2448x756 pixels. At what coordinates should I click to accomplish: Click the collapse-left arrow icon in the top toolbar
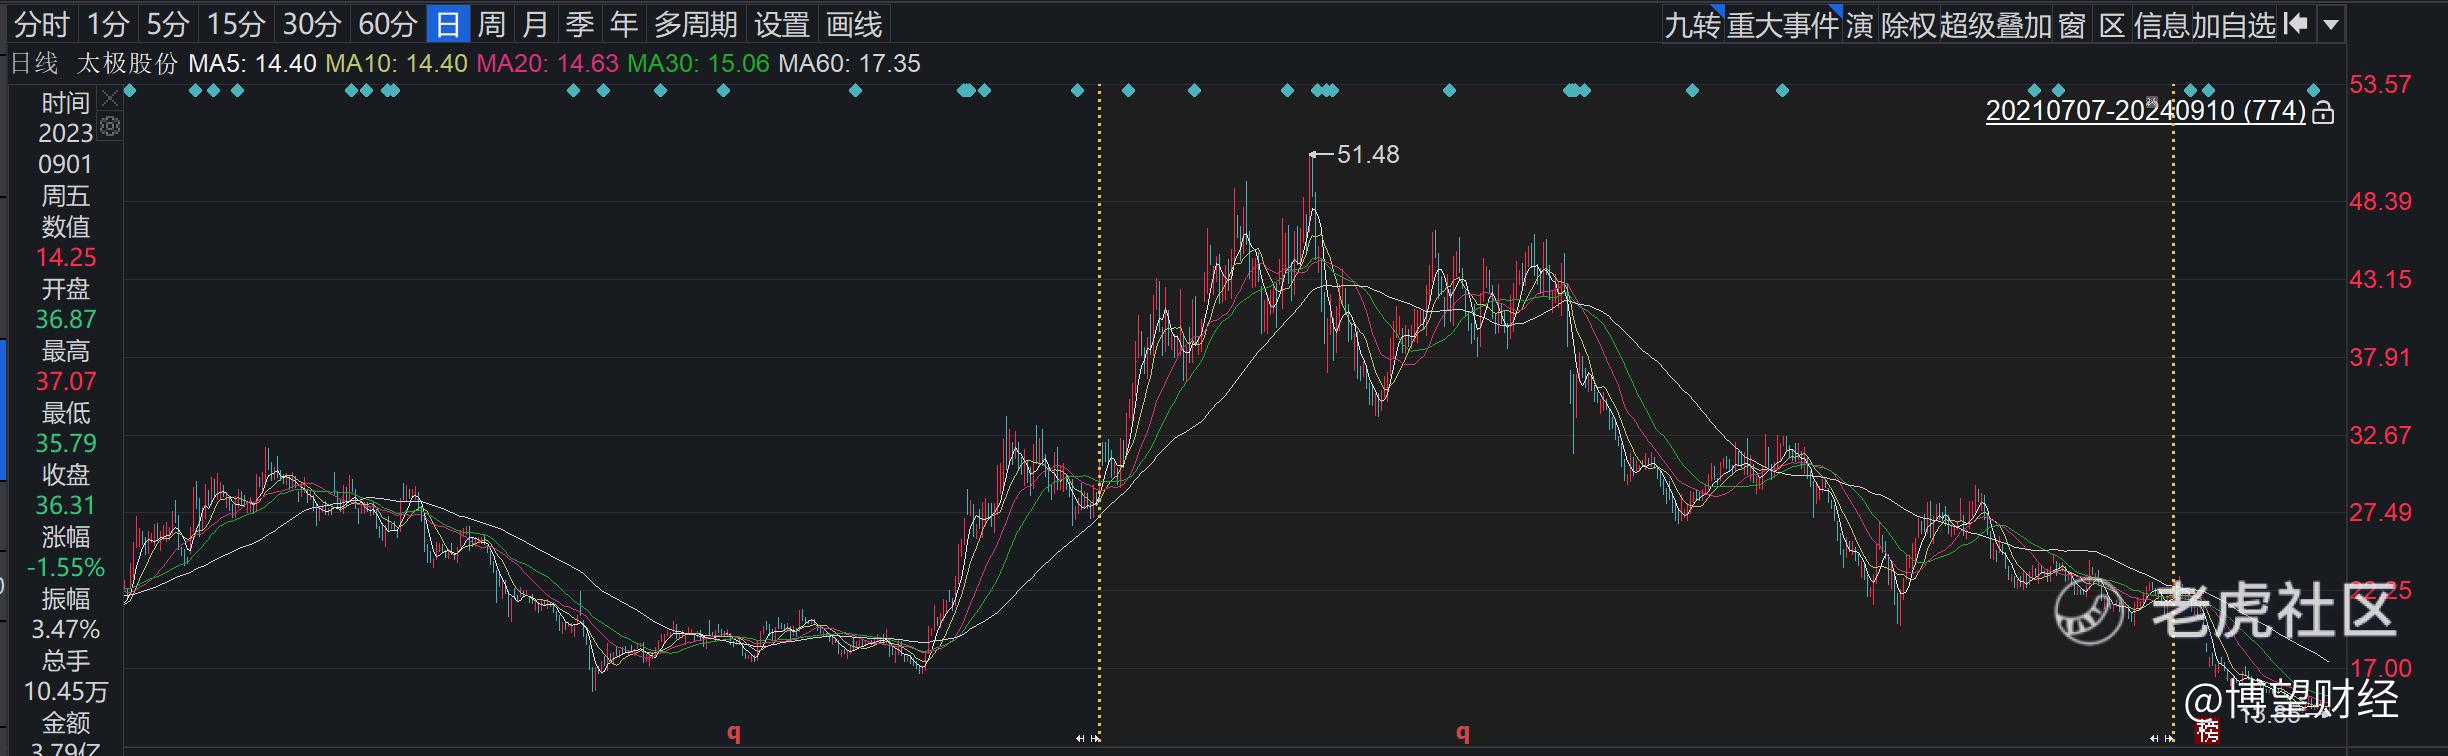(x=2296, y=24)
